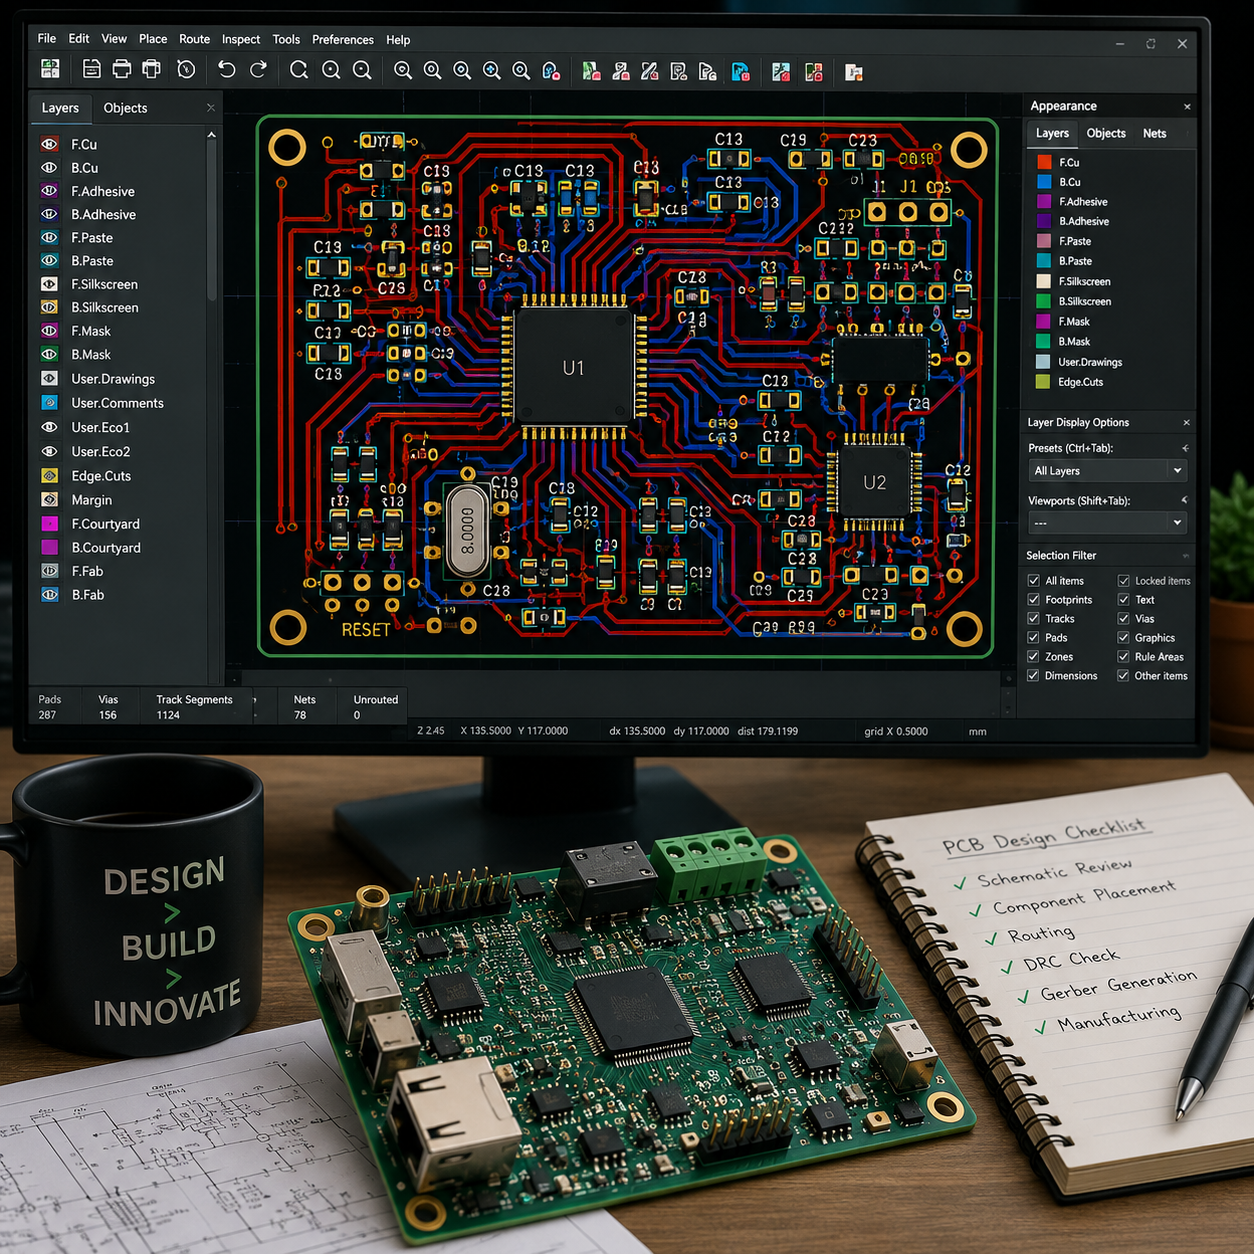The image size is (1254, 1254).
Task: Toggle F.Fab layer visibility icon
Action: click(49, 571)
